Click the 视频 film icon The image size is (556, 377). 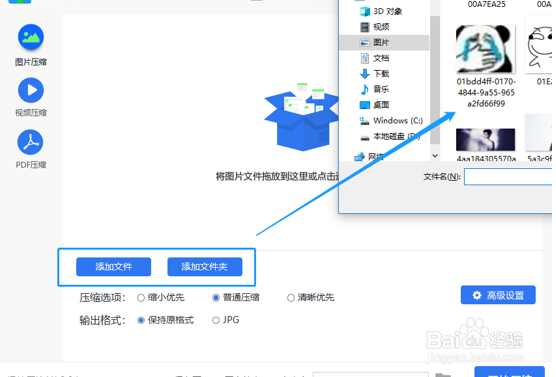coord(365,27)
